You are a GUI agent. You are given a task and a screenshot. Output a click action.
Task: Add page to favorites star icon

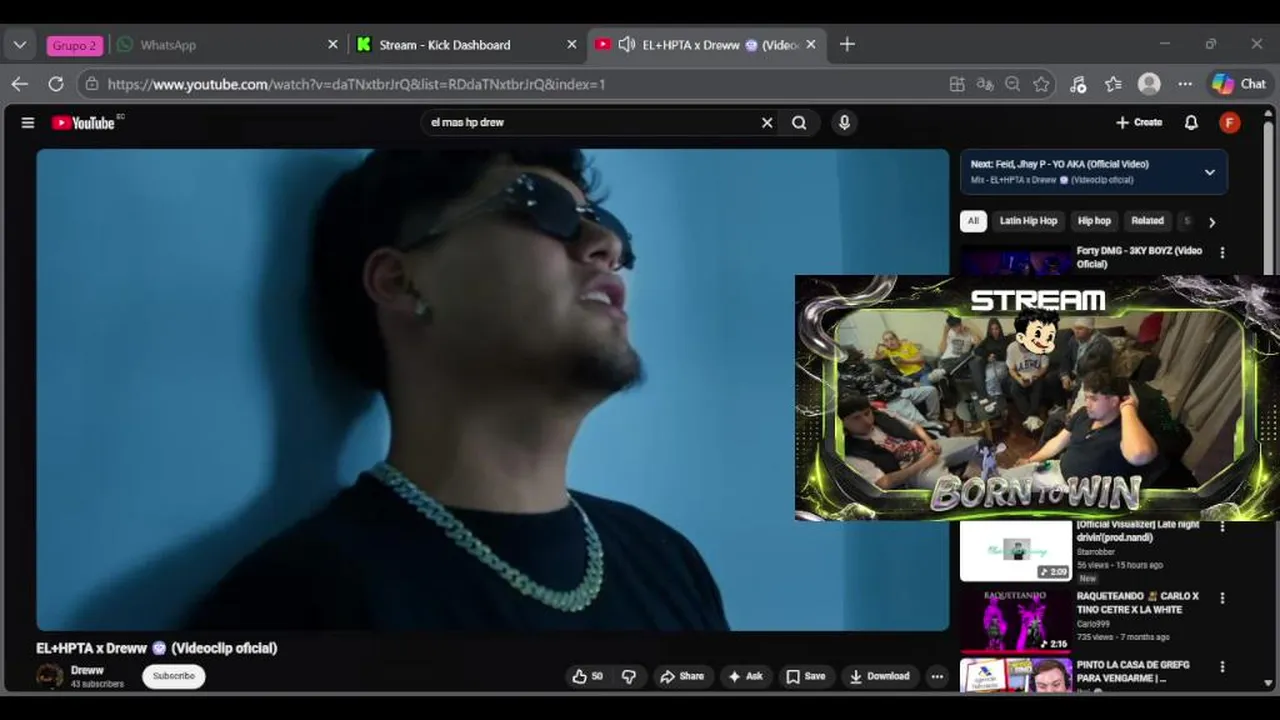(x=1041, y=84)
